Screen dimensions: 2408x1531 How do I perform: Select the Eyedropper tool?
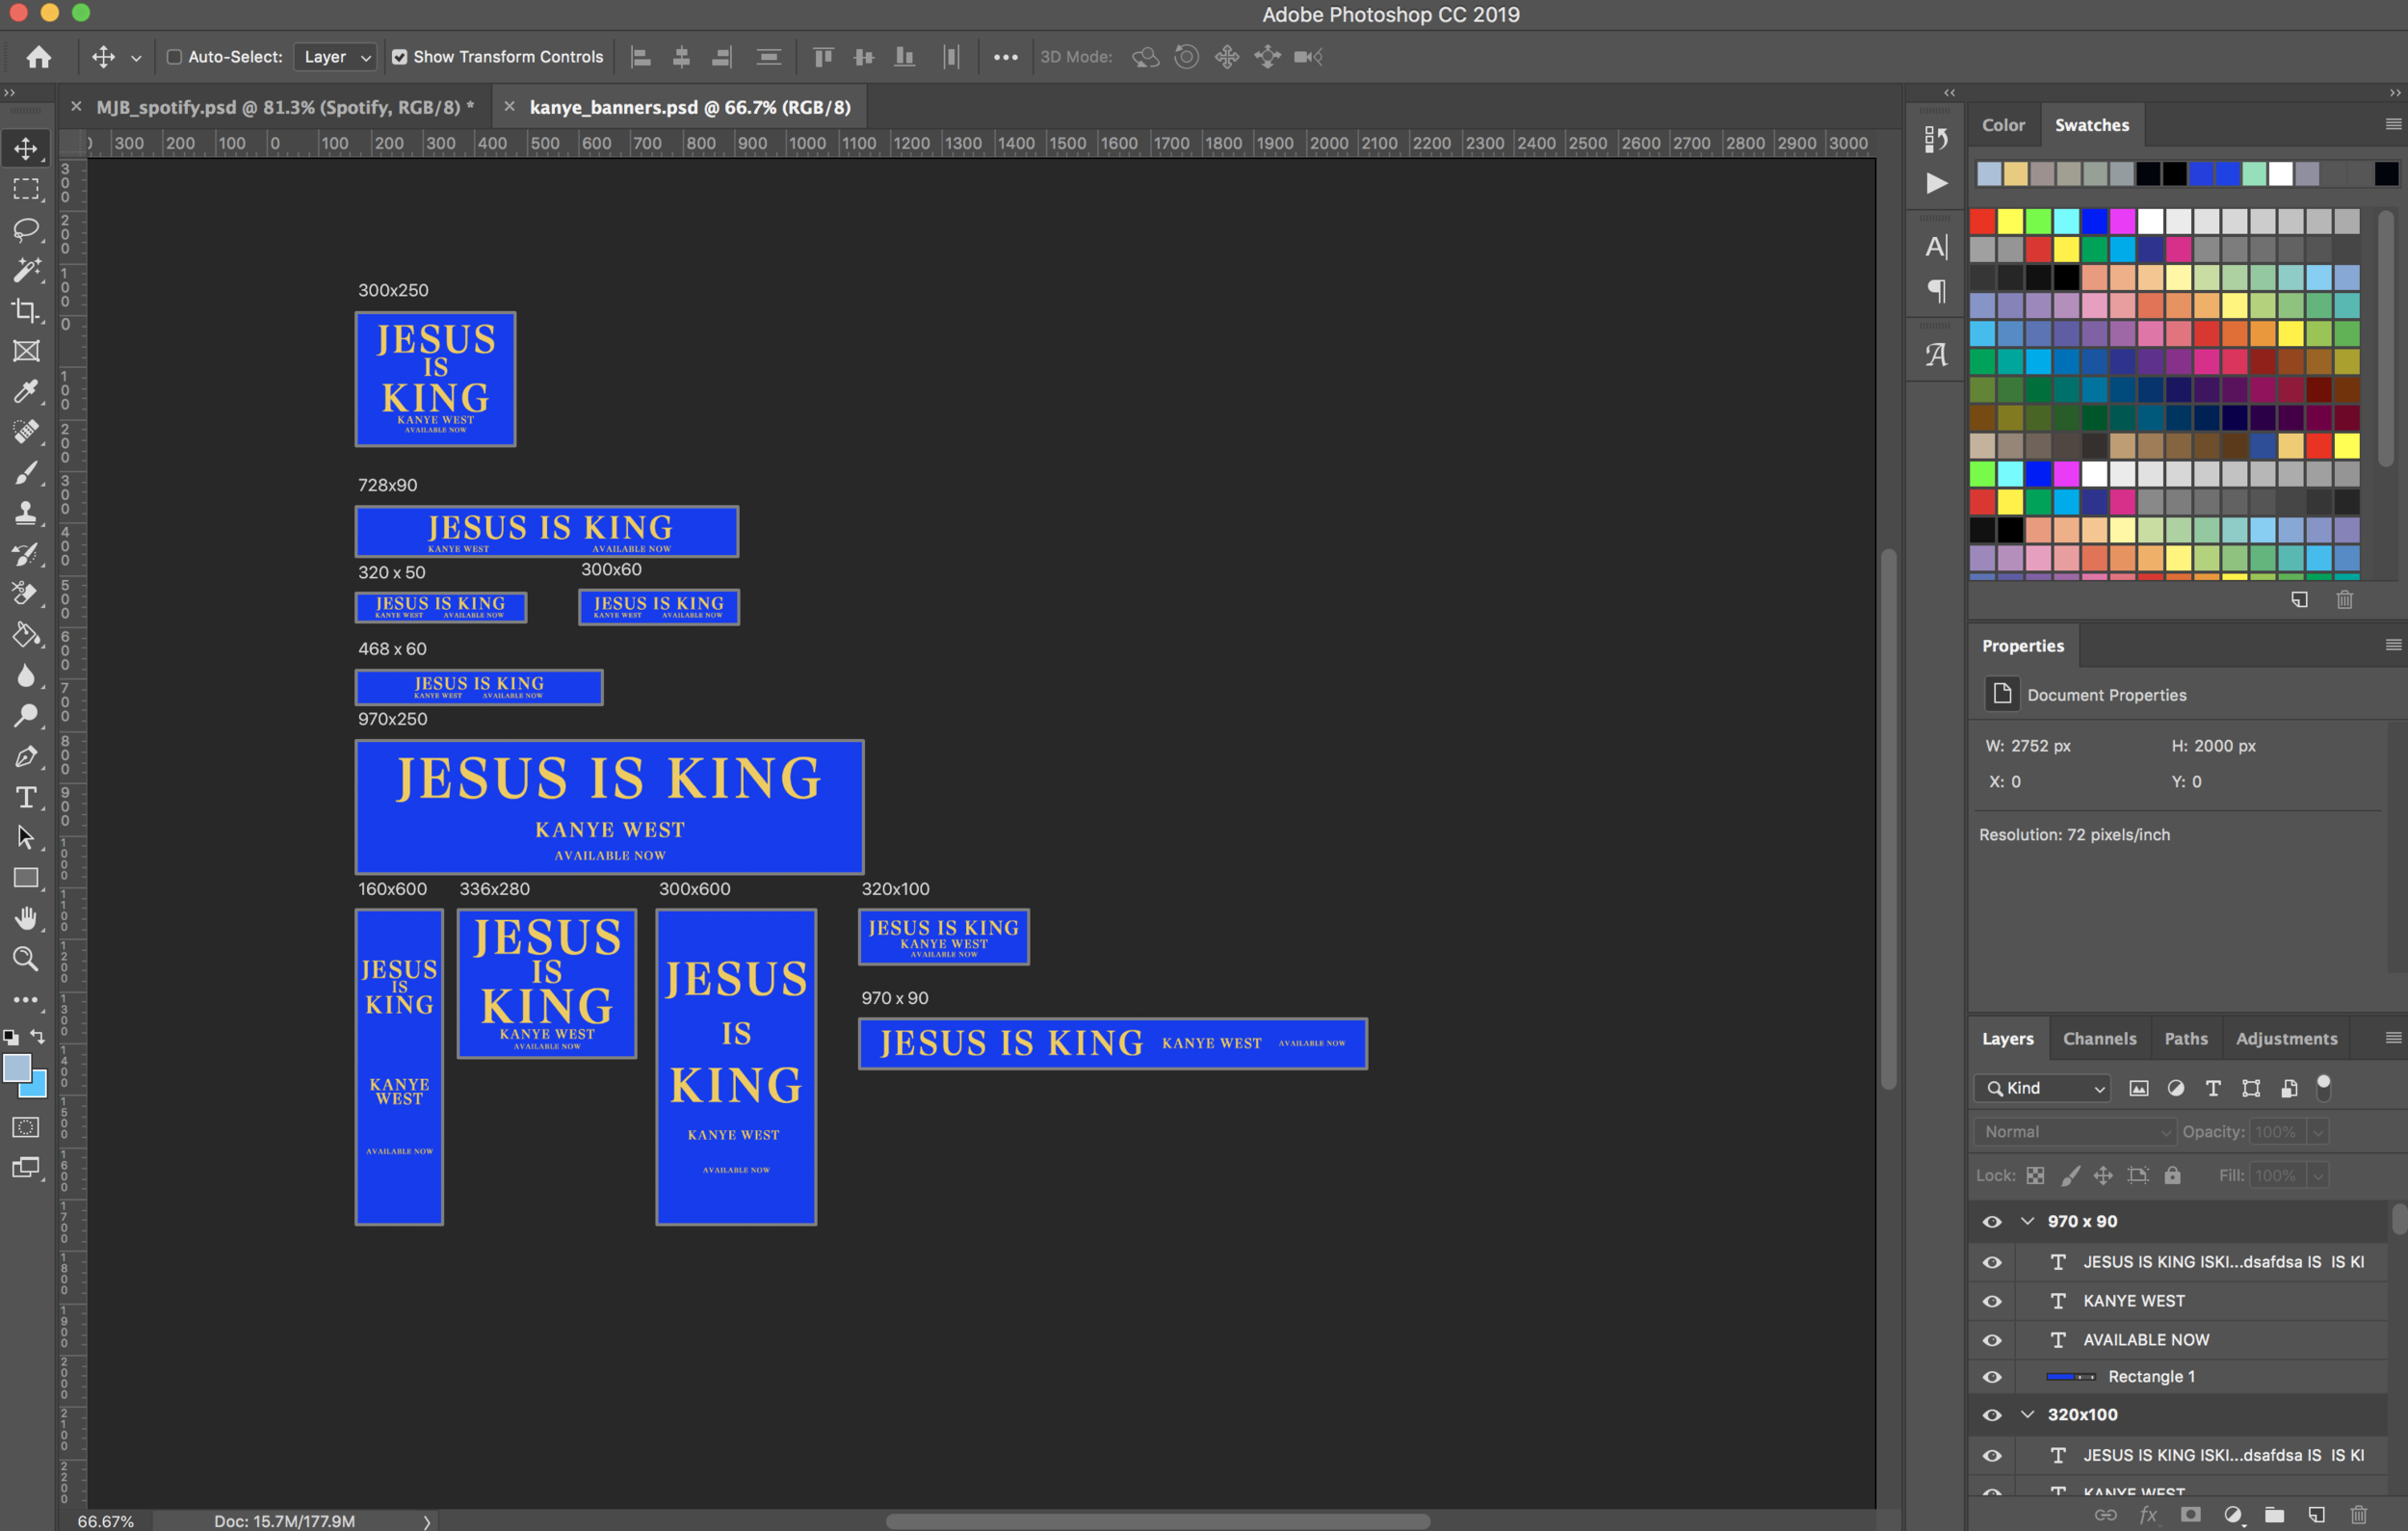coord(26,391)
